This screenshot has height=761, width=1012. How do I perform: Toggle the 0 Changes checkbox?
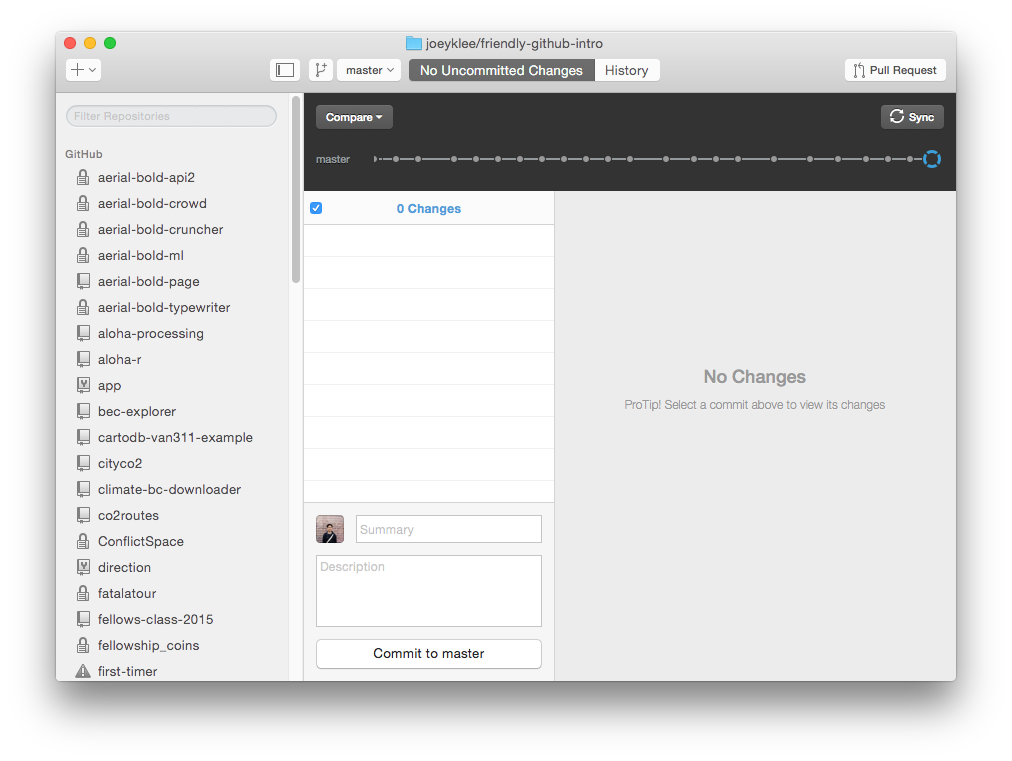316,208
